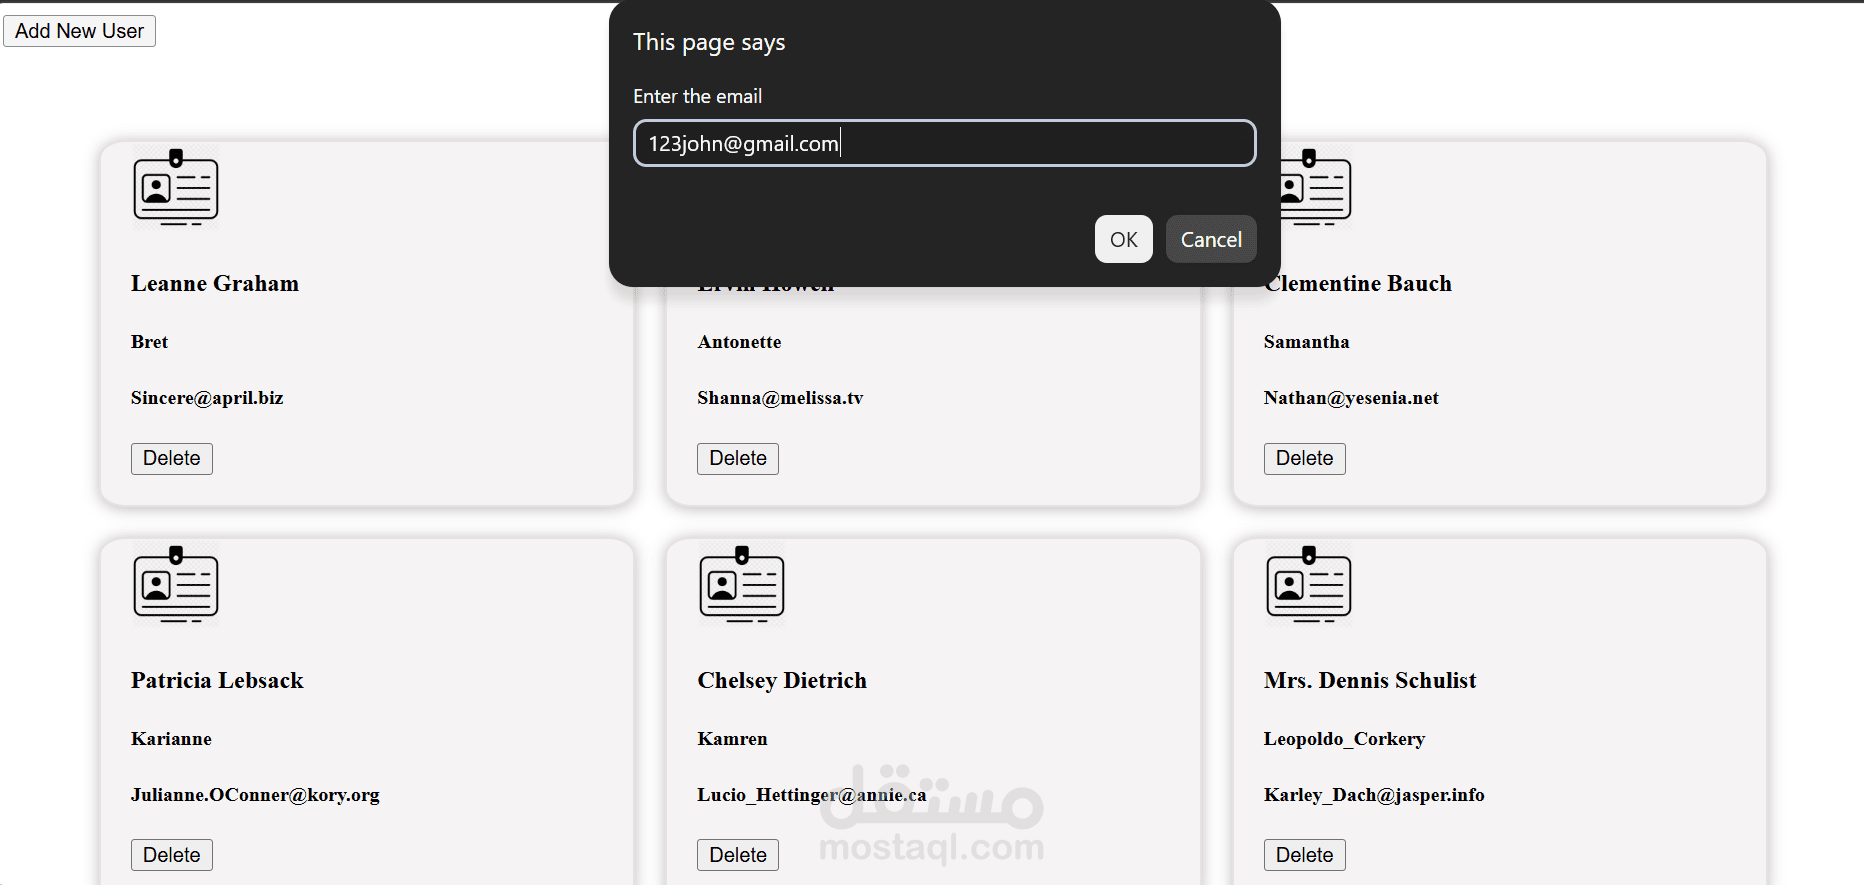Delete the Chelsey Dietrich user card
Screen dimensions: 1864x885
pos(738,855)
